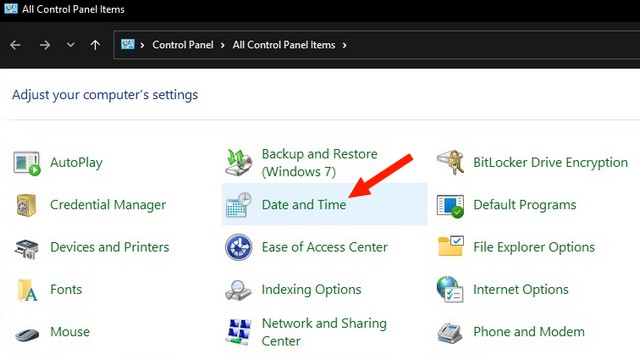This screenshot has height=360, width=640.
Task: Open the Phone and Modem link
Action: point(529,332)
